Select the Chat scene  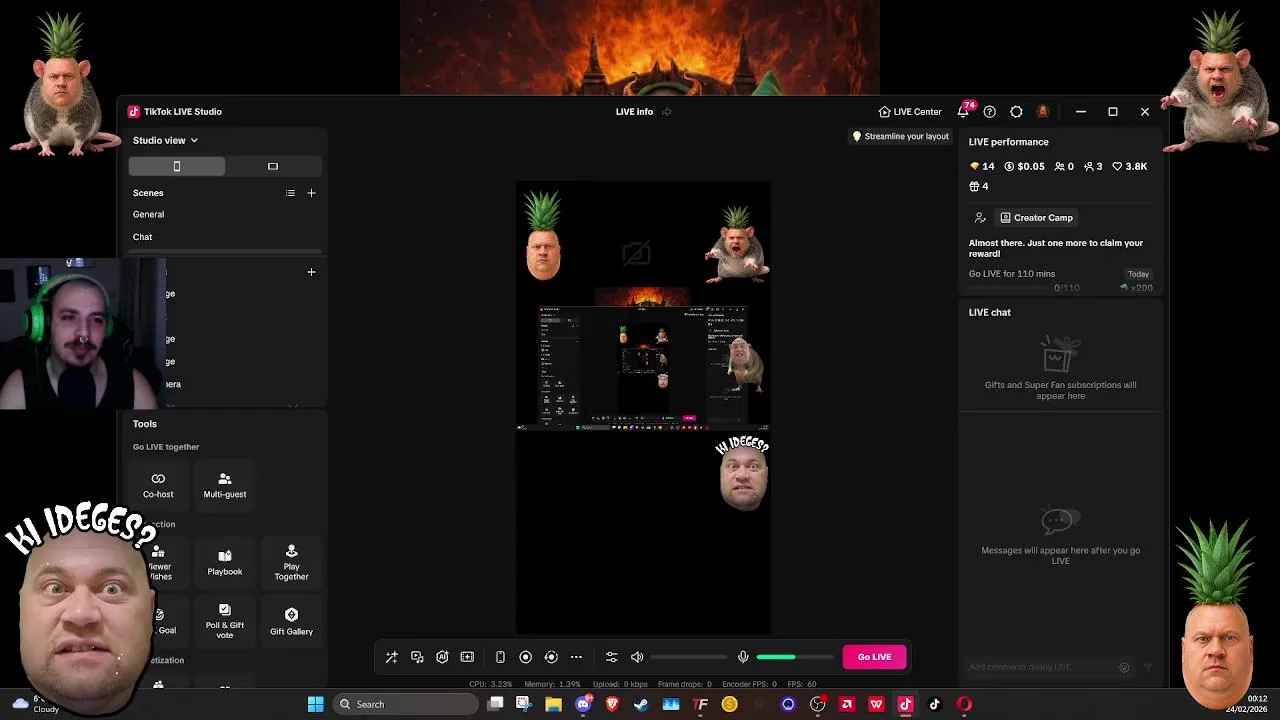pyautogui.click(x=143, y=237)
